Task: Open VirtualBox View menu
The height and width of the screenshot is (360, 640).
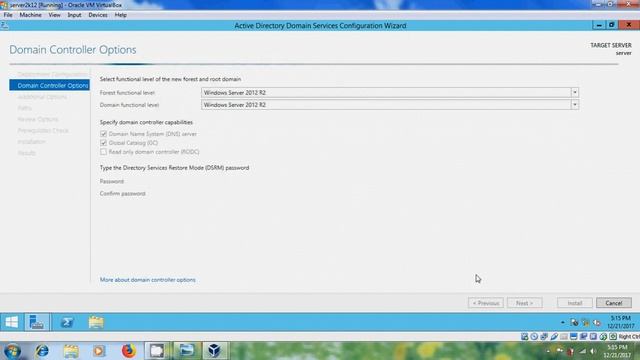Action: pos(54,15)
